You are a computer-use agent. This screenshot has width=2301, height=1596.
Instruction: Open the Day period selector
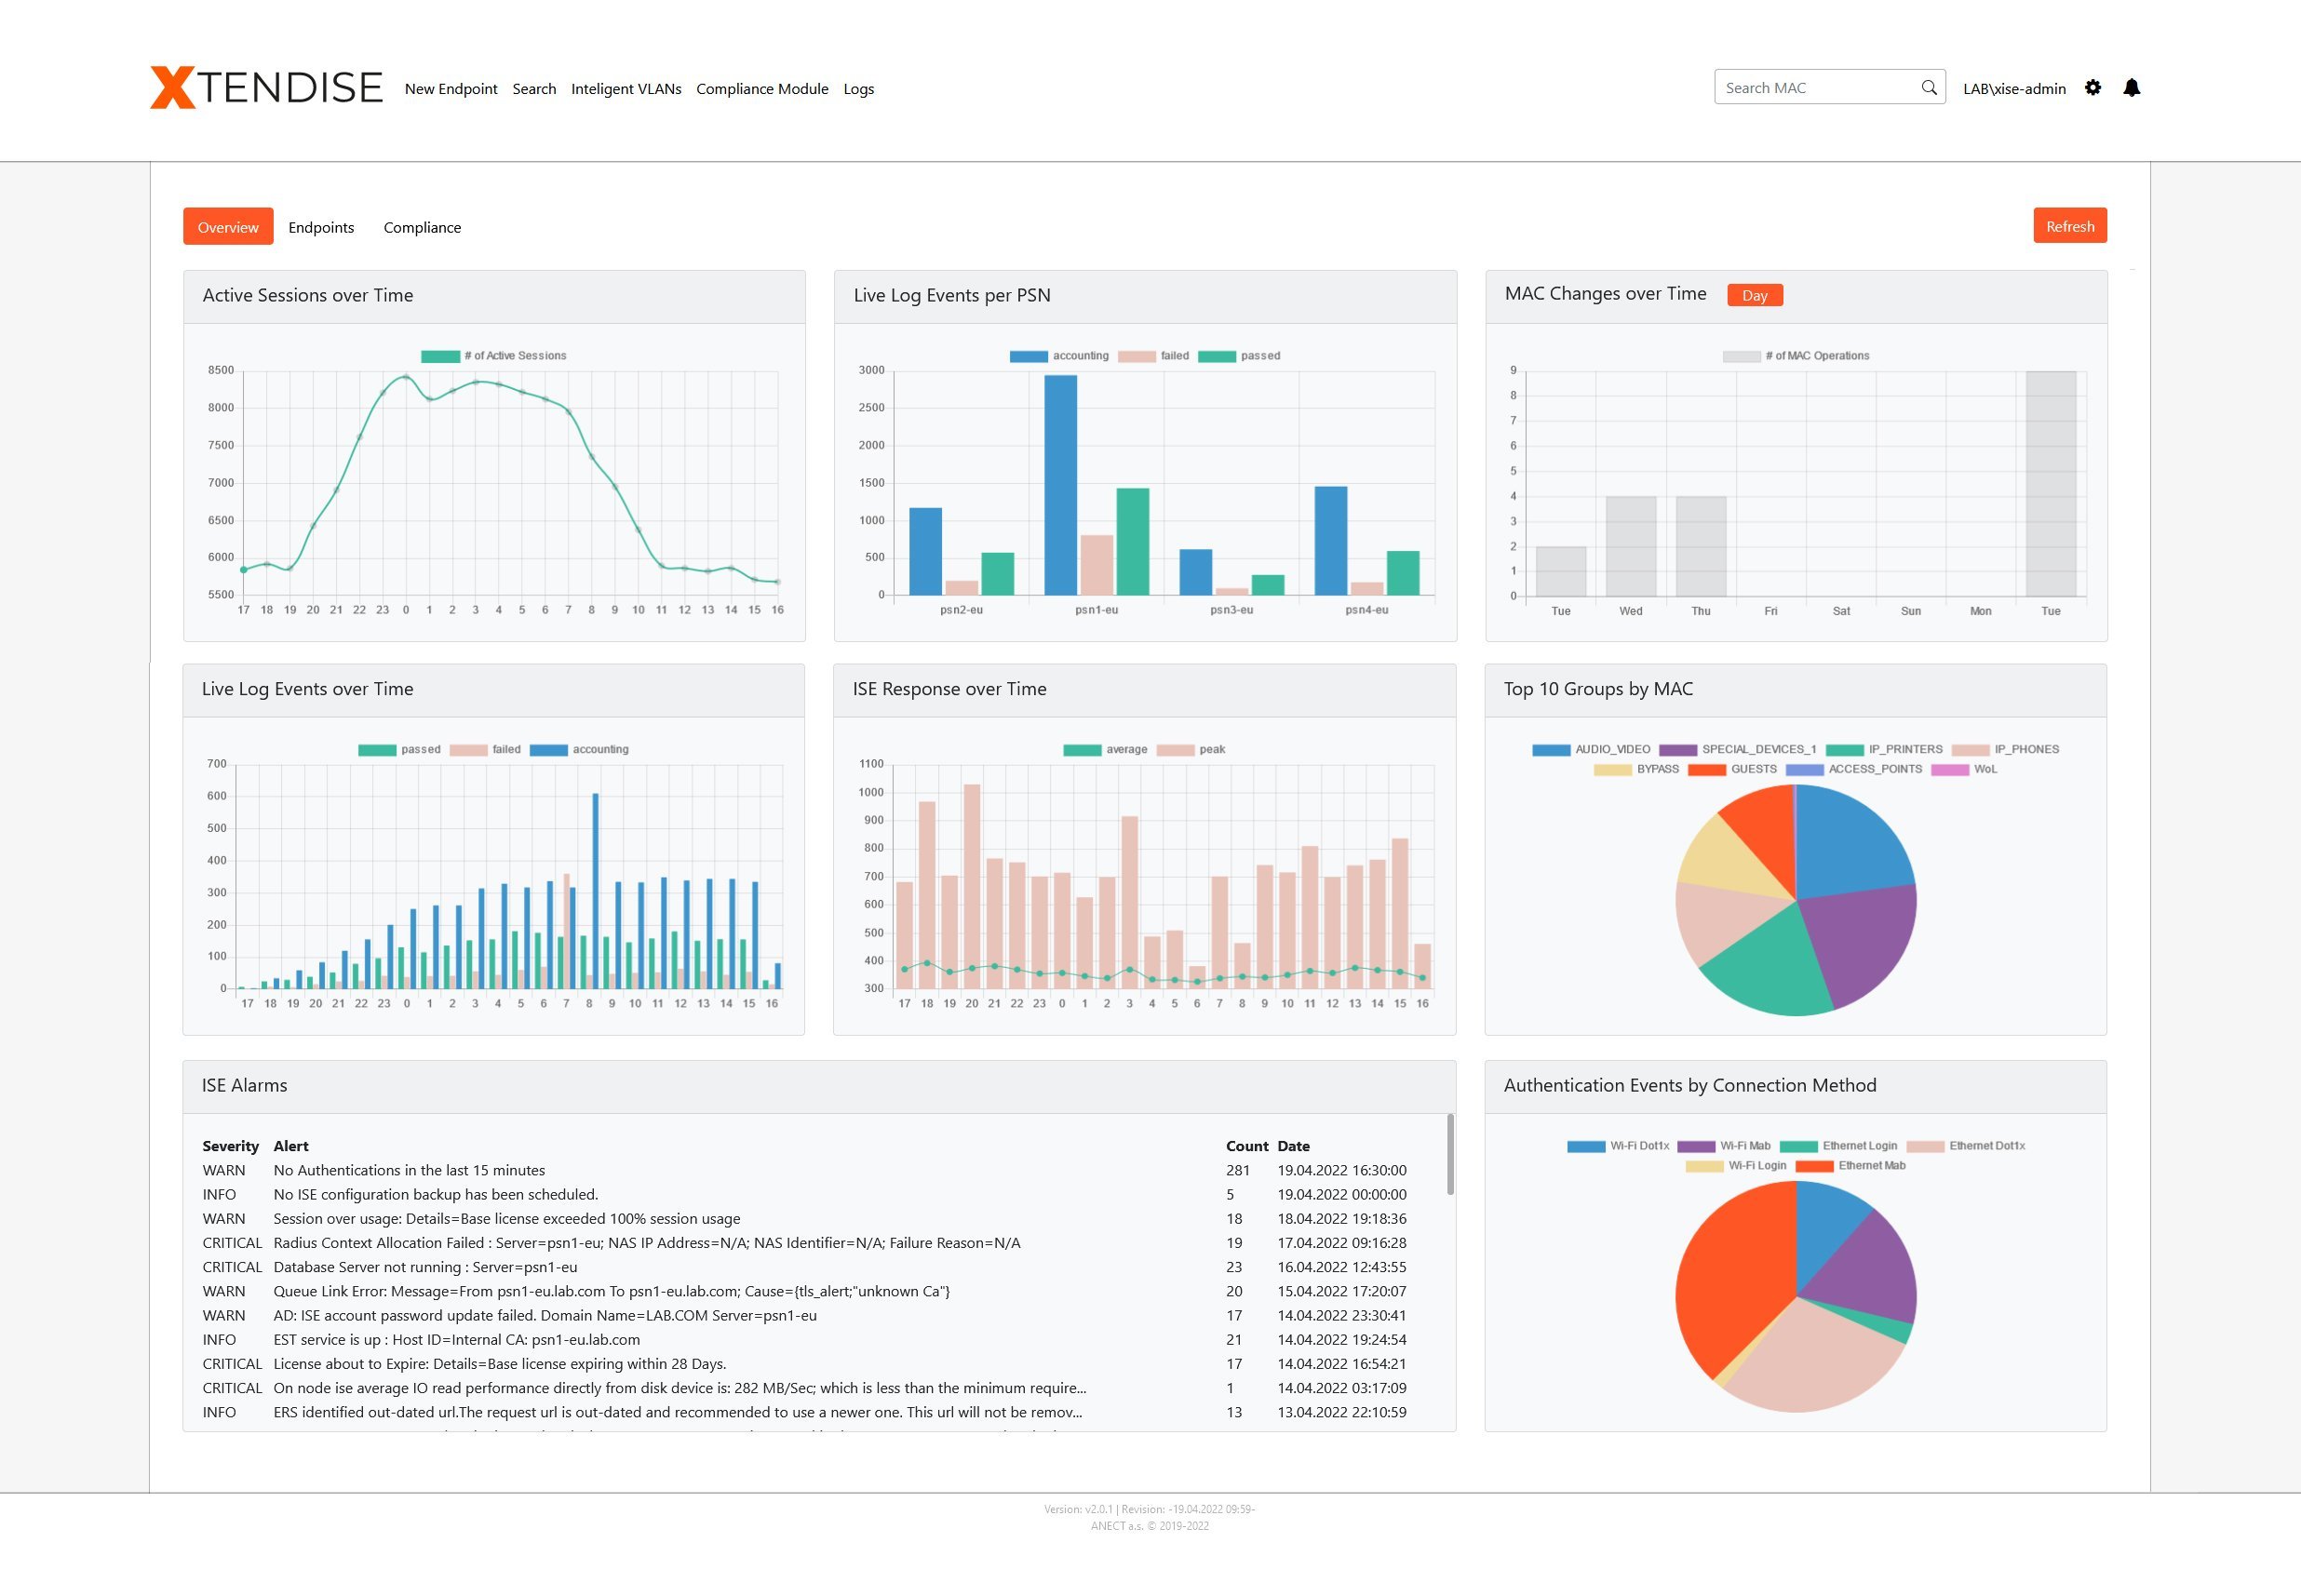1754,295
